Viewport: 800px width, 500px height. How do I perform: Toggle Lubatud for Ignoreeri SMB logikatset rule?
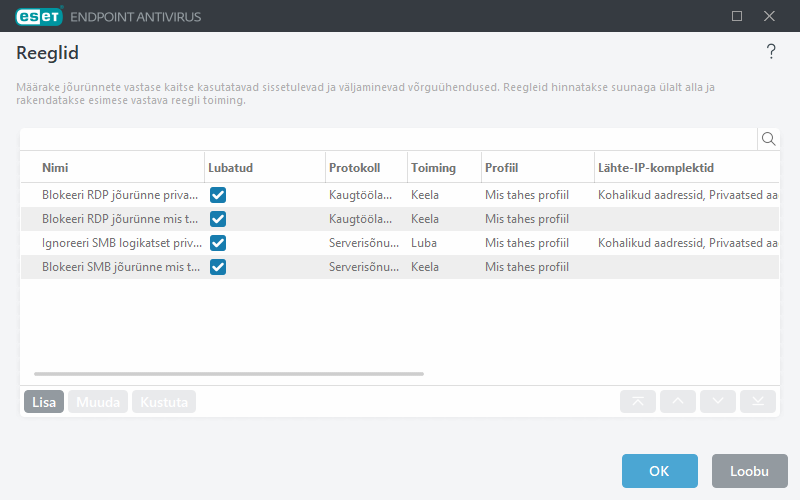(218, 243)
